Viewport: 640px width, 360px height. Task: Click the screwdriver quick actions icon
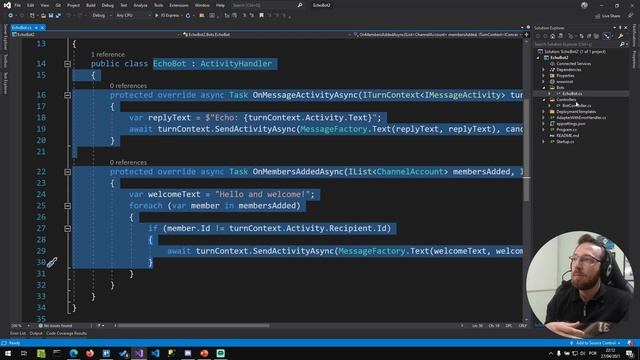pos(52,262)
